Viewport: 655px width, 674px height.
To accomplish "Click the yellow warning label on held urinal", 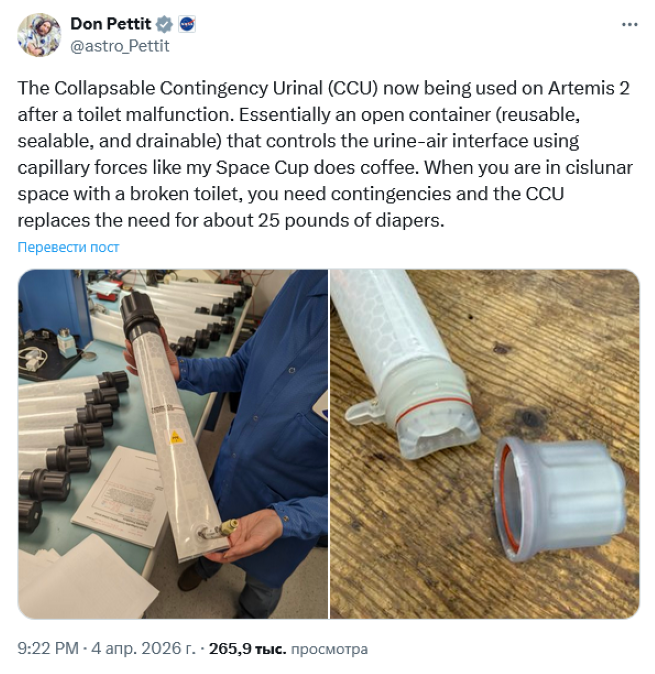I will point(177,438).
